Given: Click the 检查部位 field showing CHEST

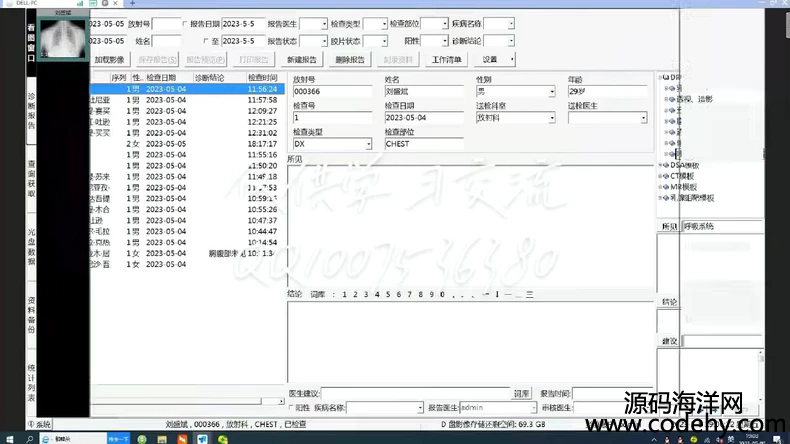Looking at the screenshot, I should click(424, 144).
